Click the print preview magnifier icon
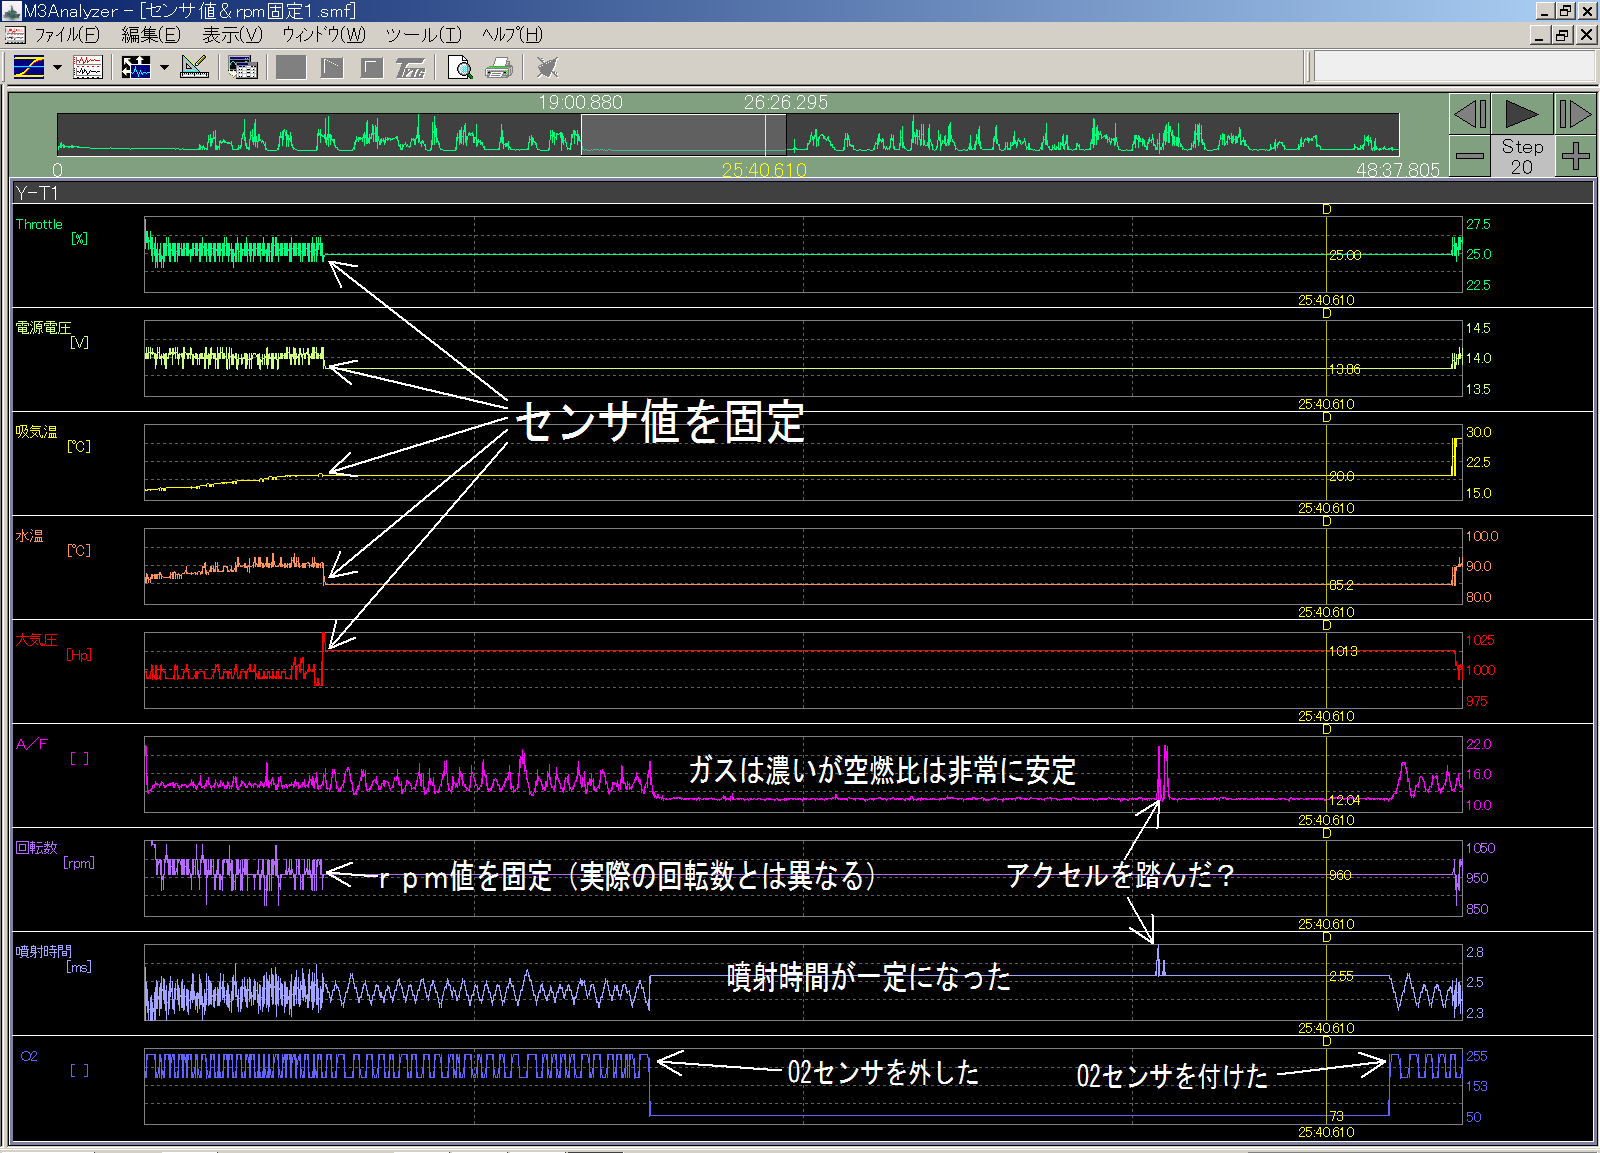Viewport: 1600px width, 1153px height. pos(460,67)
